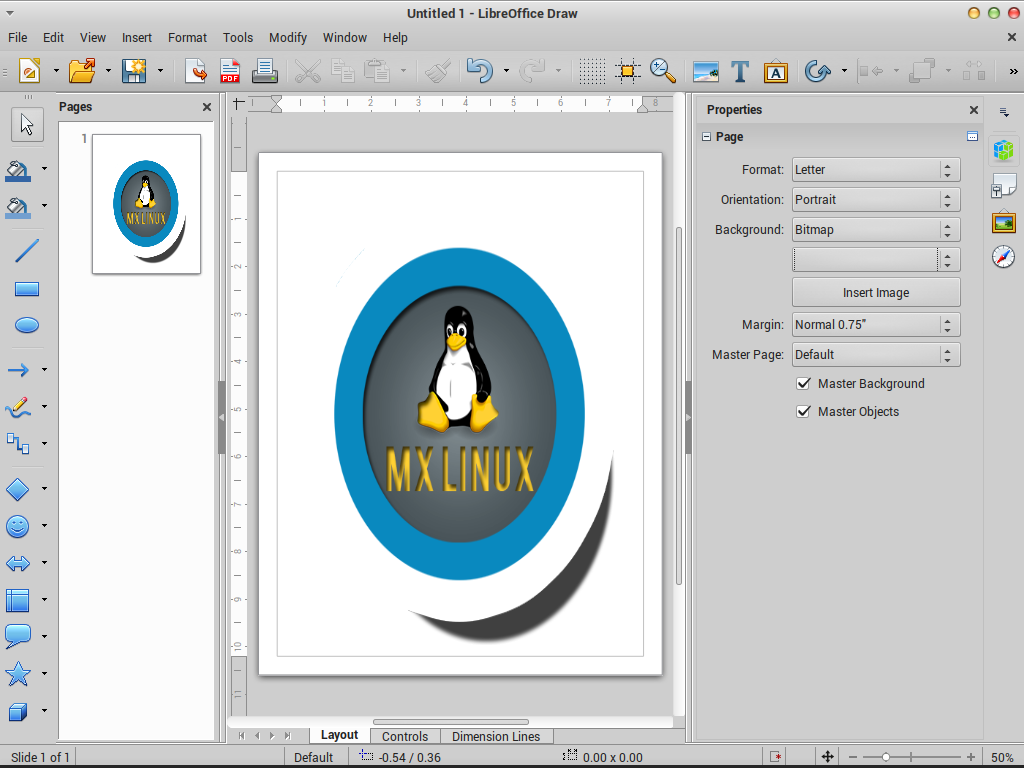Open the File menu
Image resolution: width=1024 pixels, height=768 pixels.
pos(18,38)
